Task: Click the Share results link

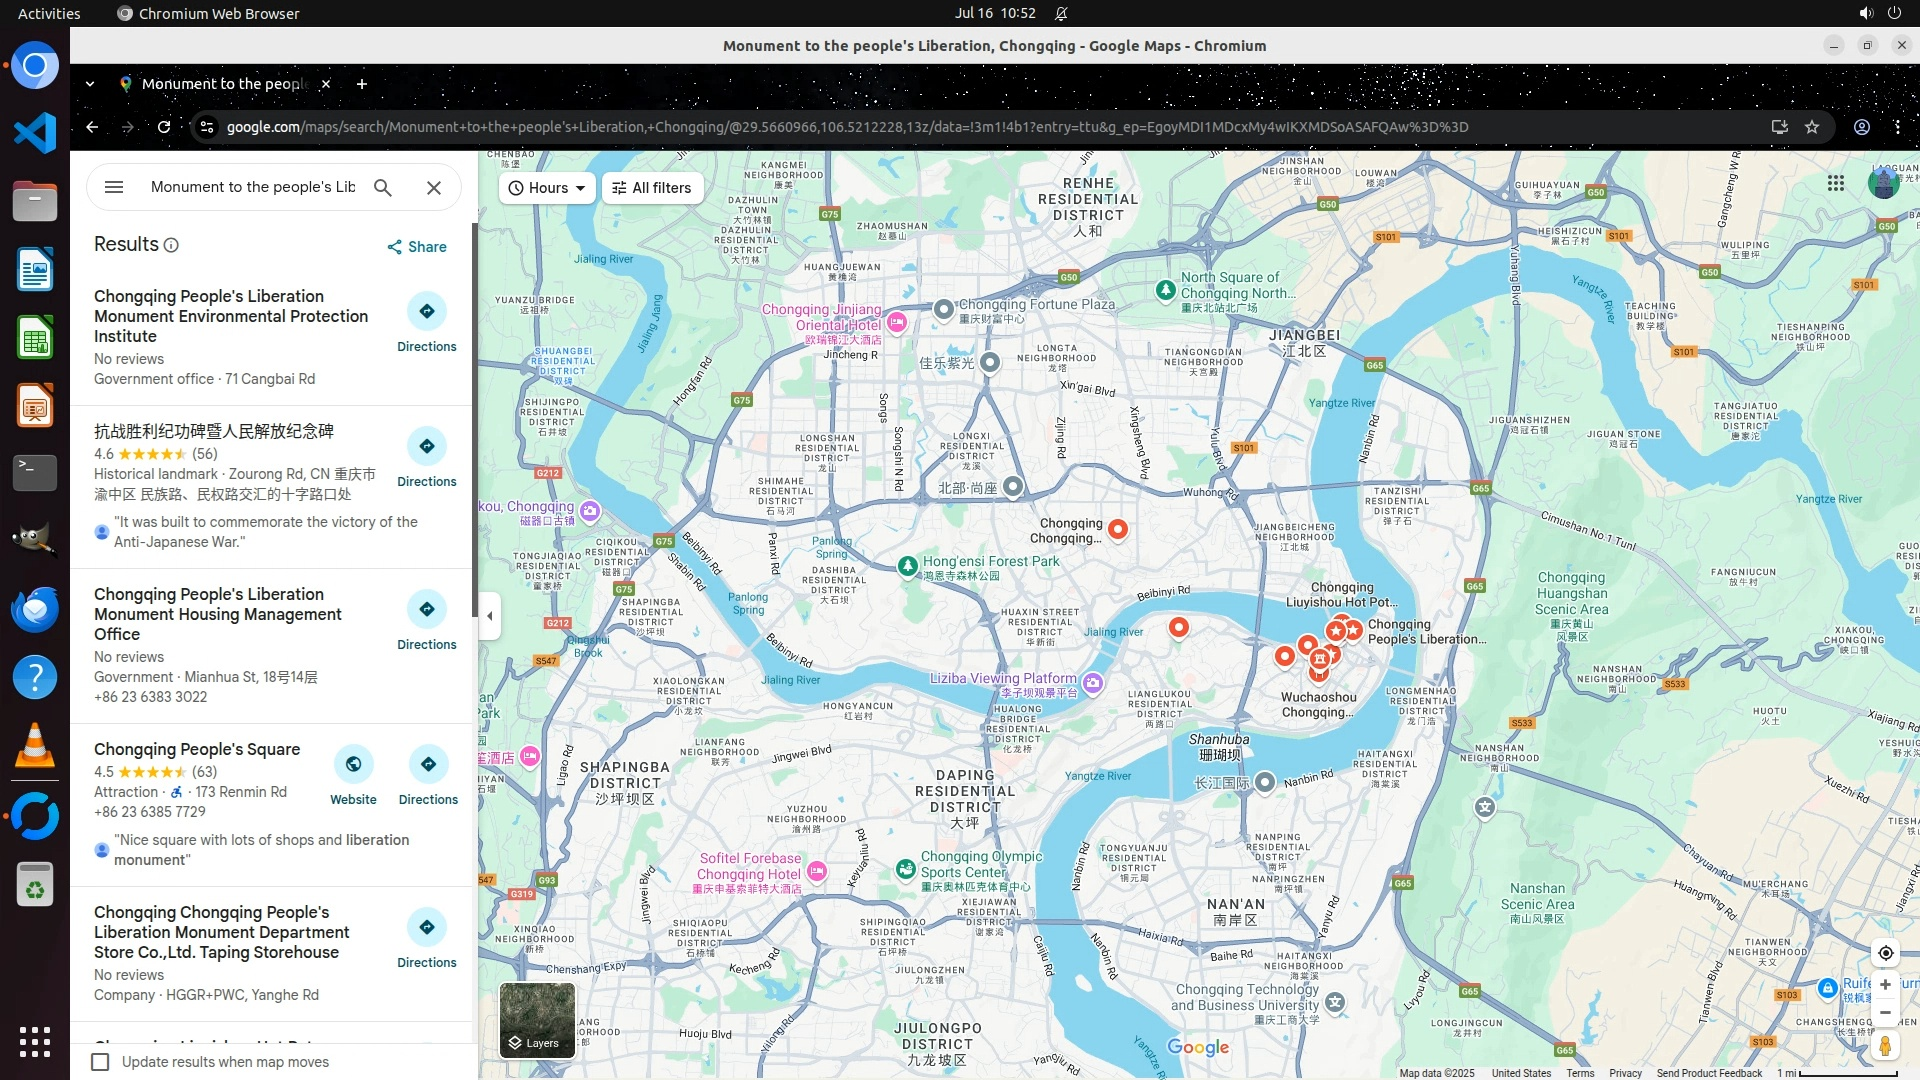Action: click(x=417, y=247)
